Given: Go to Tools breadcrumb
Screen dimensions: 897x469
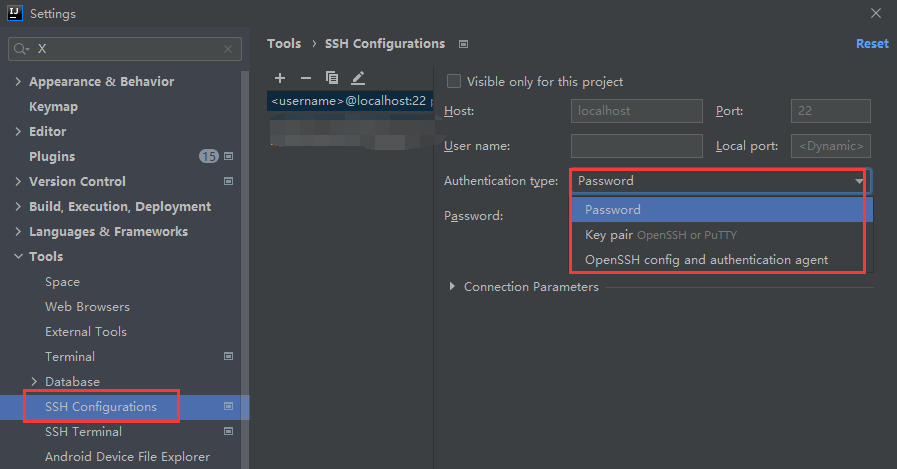Looking at the screenshot, I should [x=284, y=43].
